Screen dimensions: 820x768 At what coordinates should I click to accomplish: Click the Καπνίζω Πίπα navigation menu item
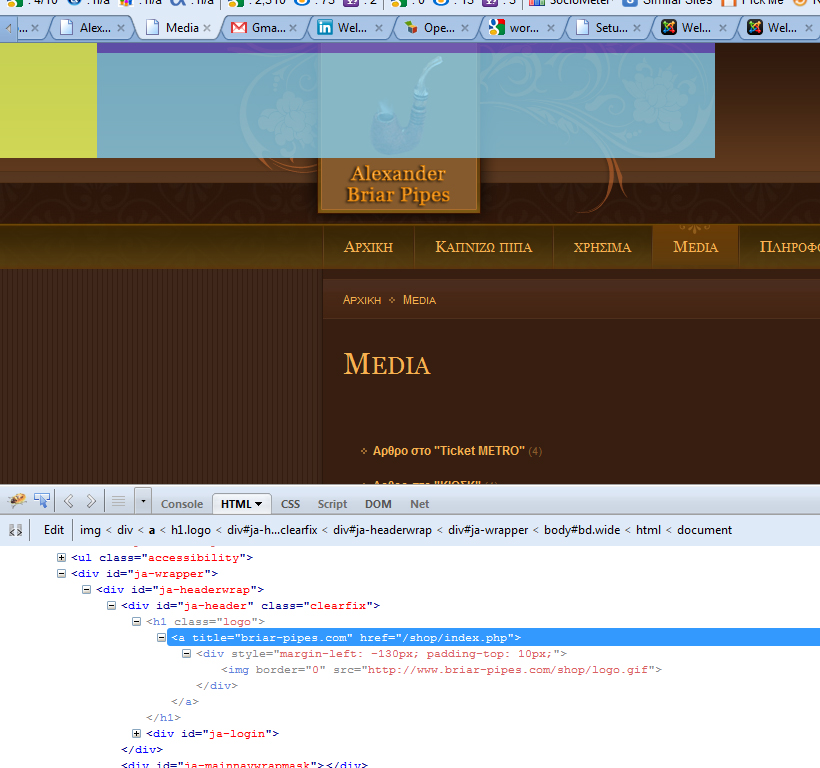(483, 247)
